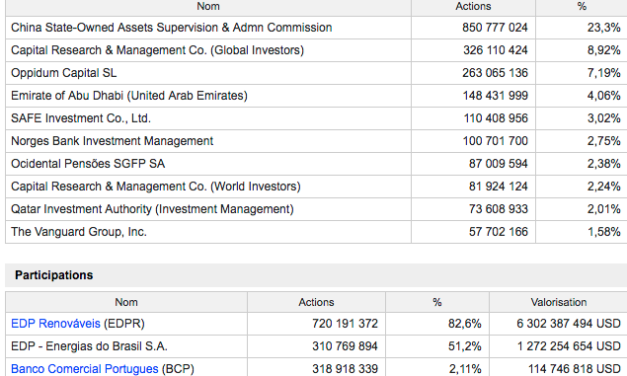The height and width of the screenshot is (376, 627).
Task: Click the Participations section heading
Action: [54, 275]
